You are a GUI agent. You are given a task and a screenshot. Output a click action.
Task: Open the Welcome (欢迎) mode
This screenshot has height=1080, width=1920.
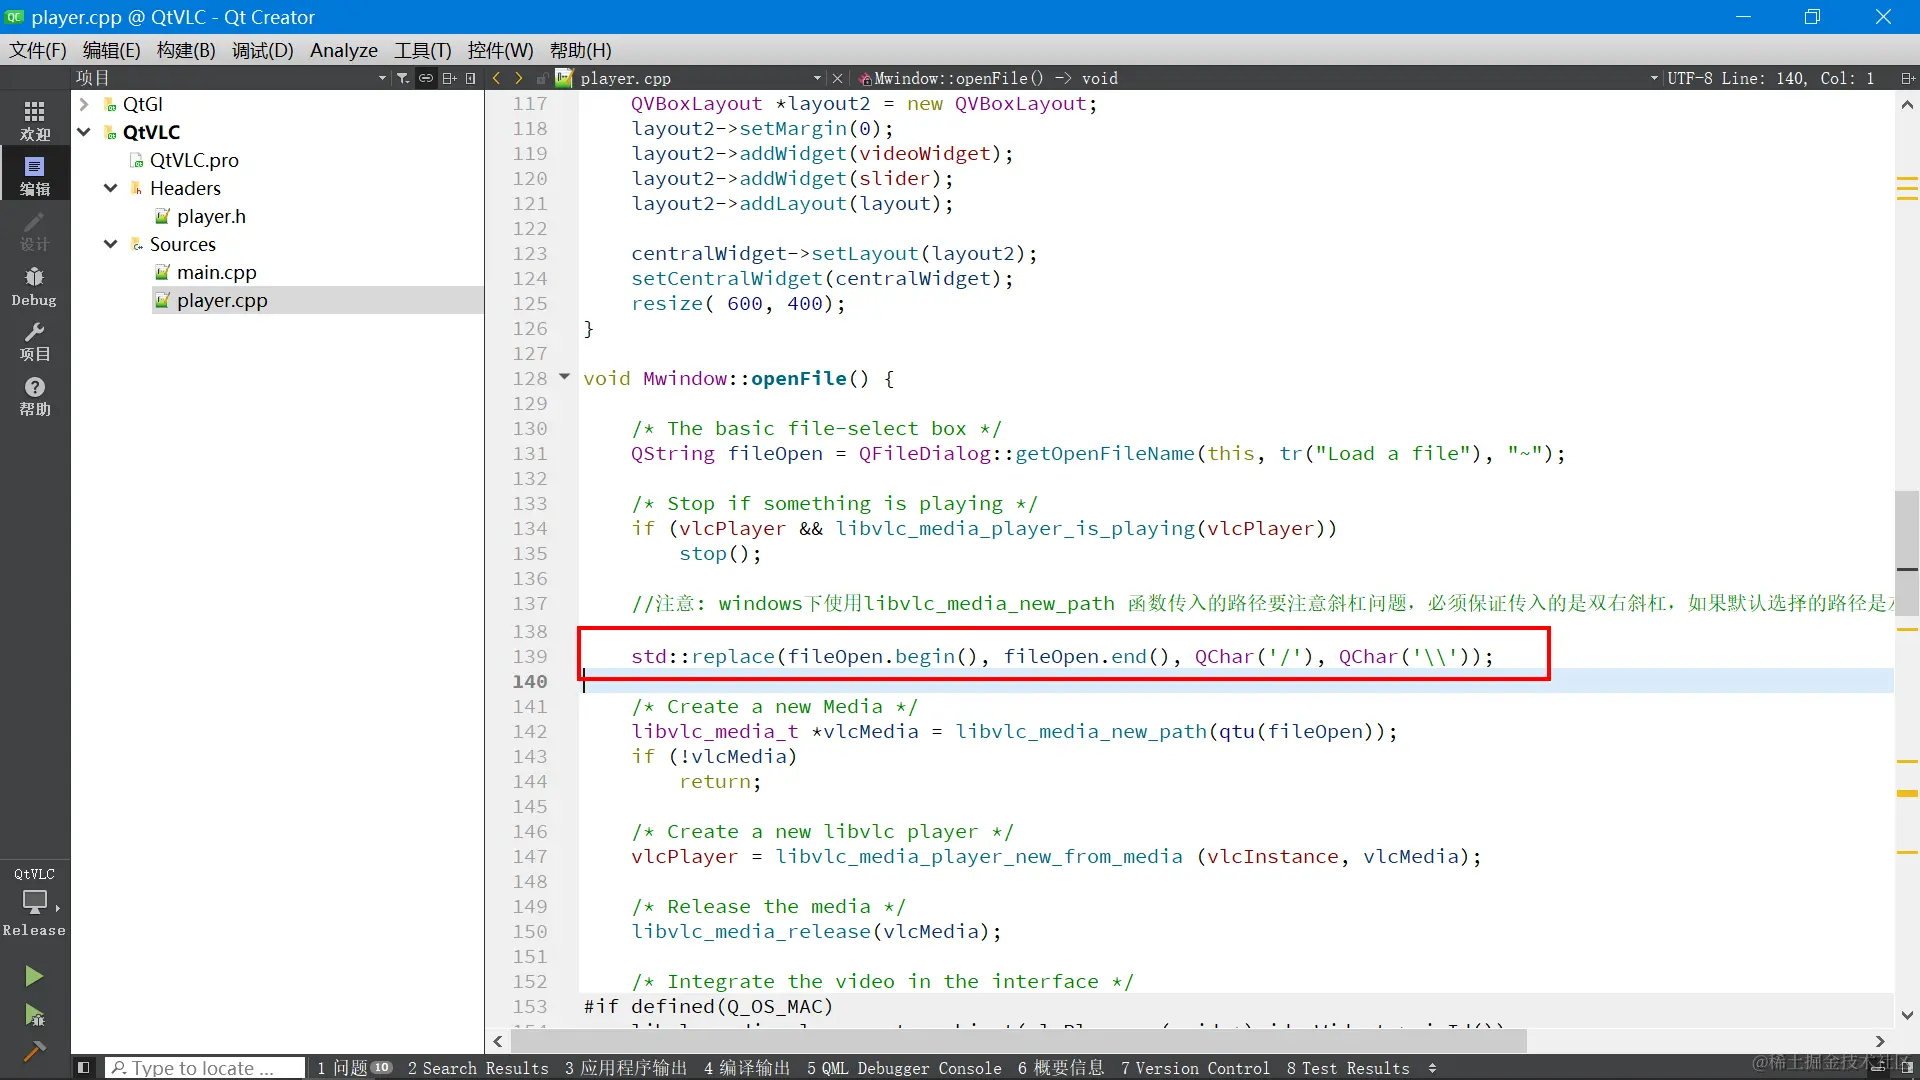[x=34, y=120]
